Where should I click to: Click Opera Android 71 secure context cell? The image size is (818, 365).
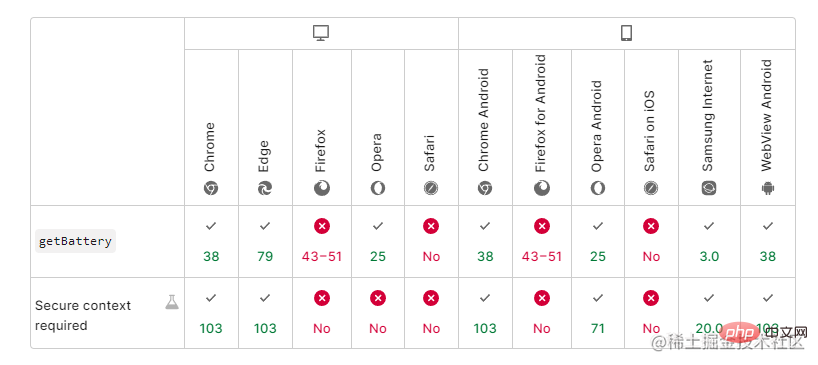coord(598,313)
